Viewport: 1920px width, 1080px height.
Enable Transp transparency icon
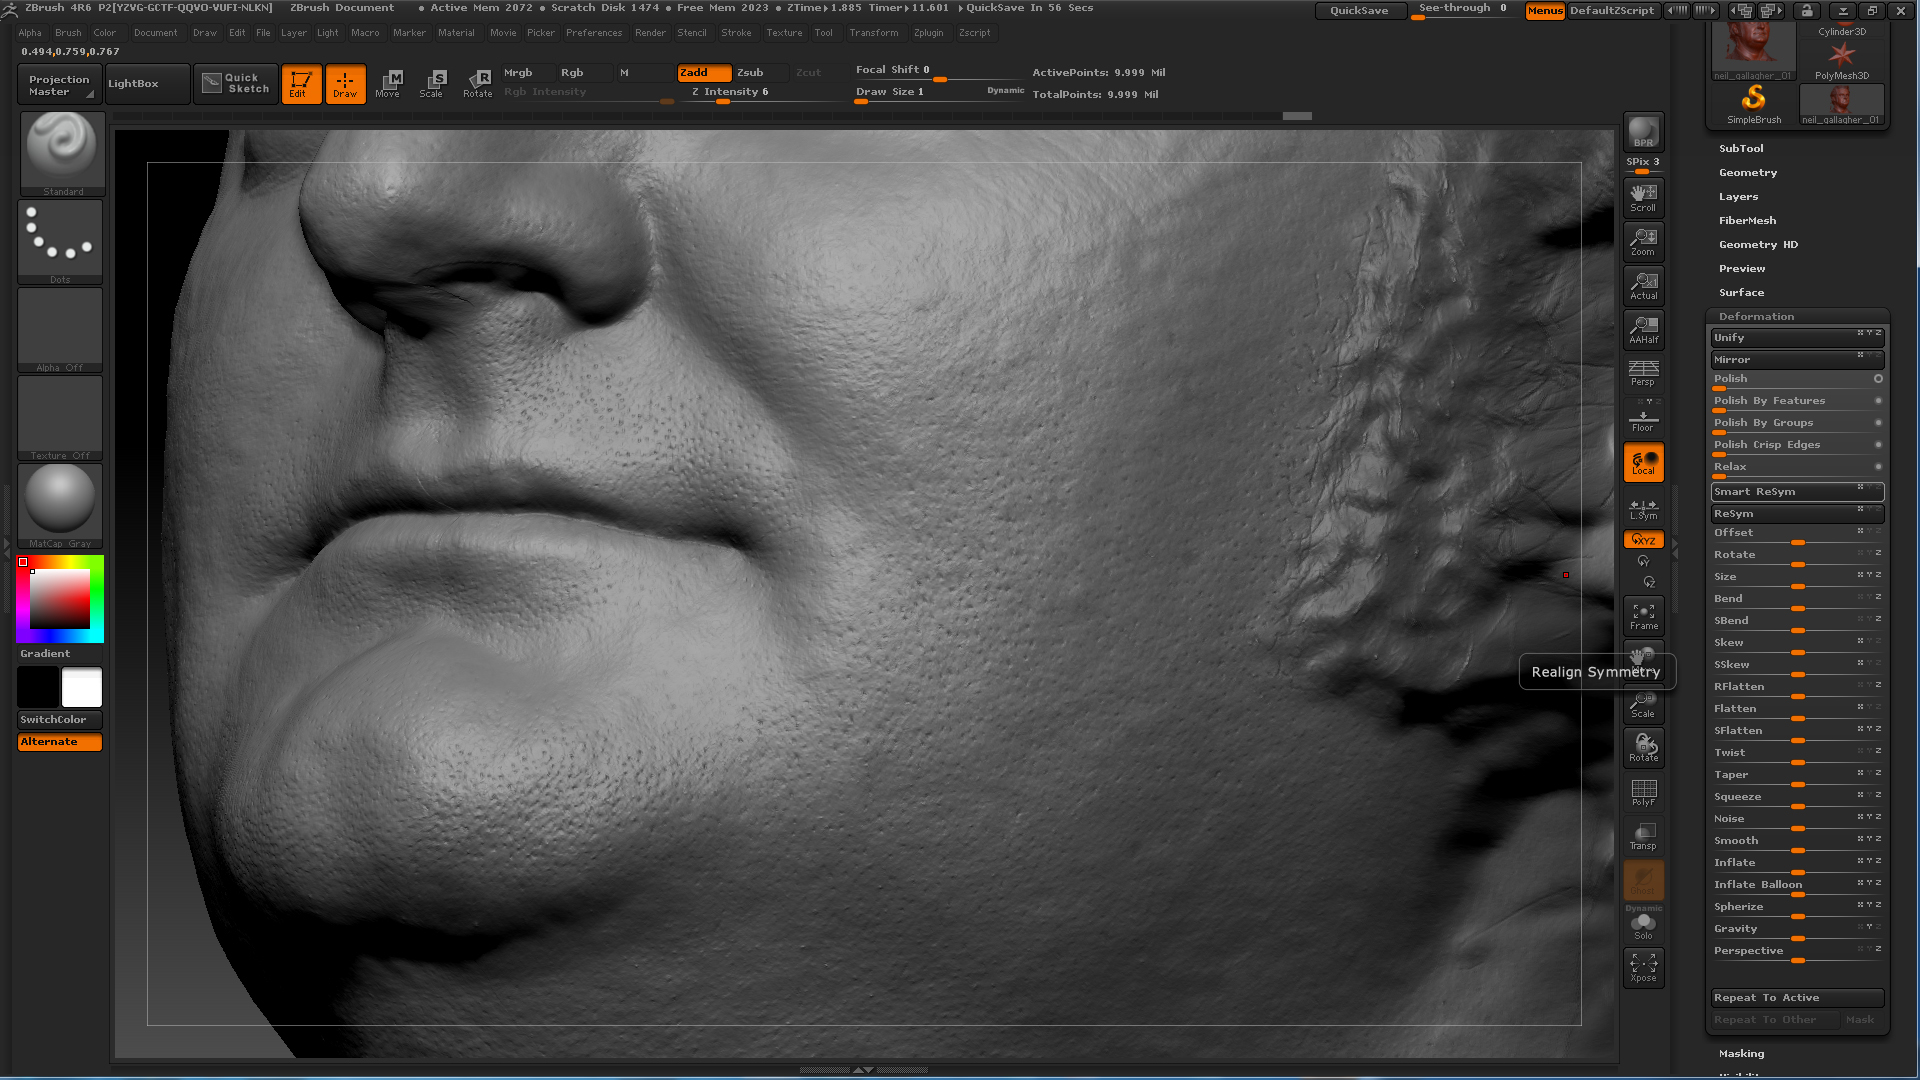pos(1643,835)
